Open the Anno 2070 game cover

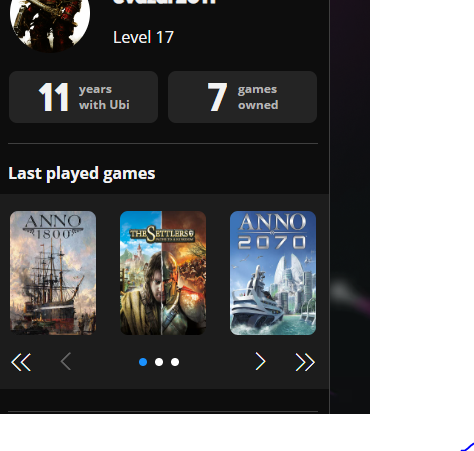click(273, 273)
